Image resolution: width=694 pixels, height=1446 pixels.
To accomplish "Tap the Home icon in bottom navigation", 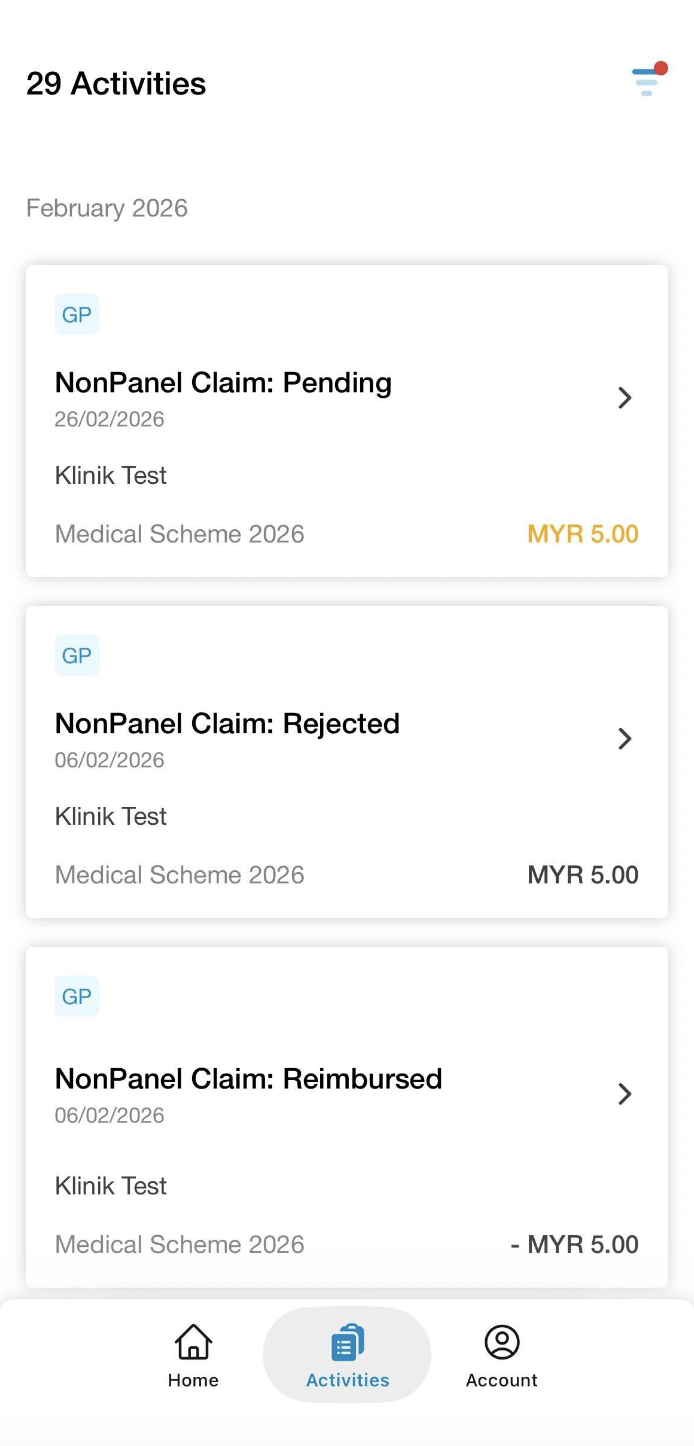I will (x=193, y=1342).
